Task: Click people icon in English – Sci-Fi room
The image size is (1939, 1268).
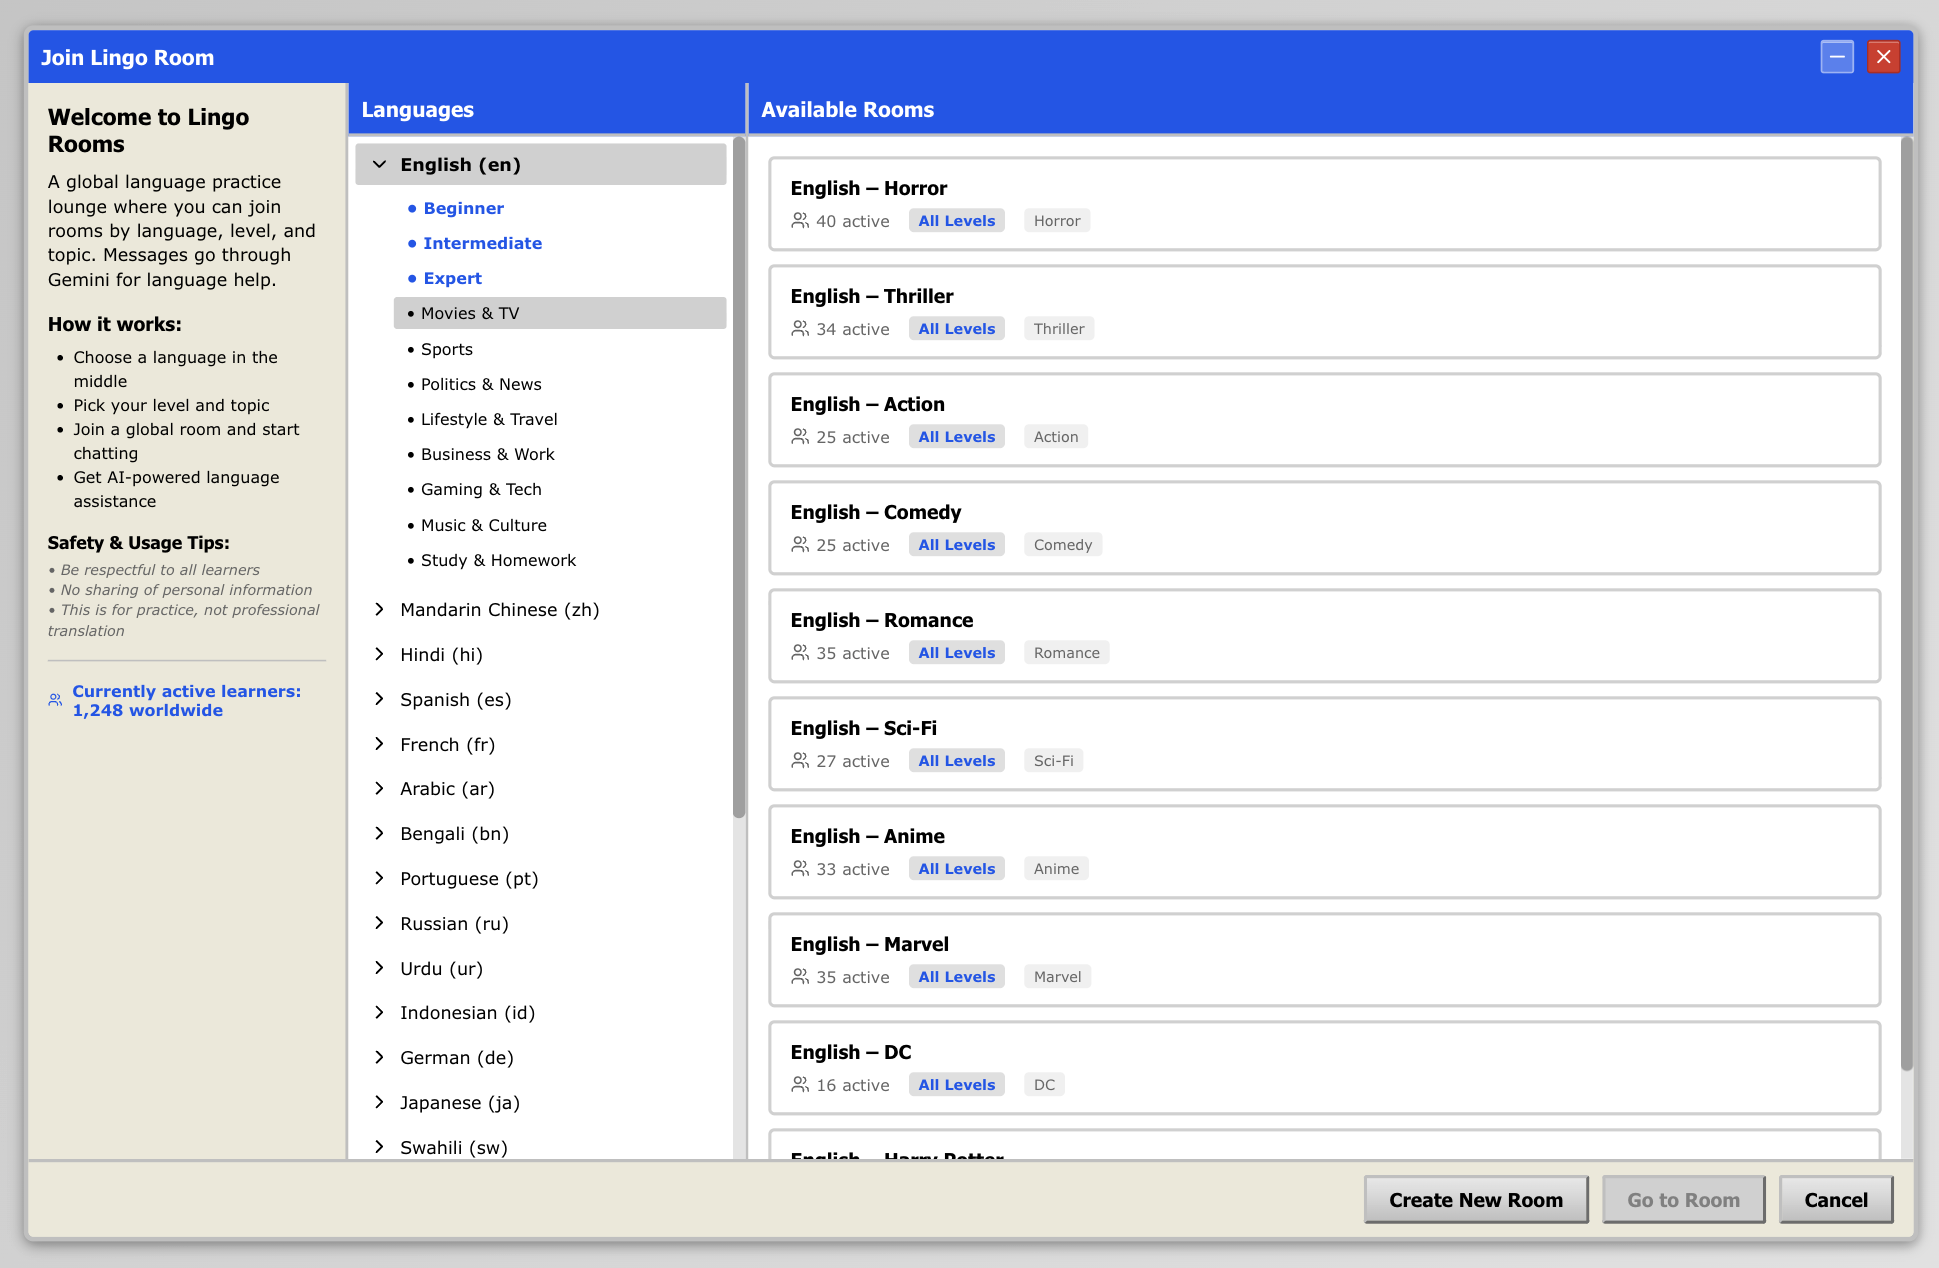Action: tap(800, 761)
